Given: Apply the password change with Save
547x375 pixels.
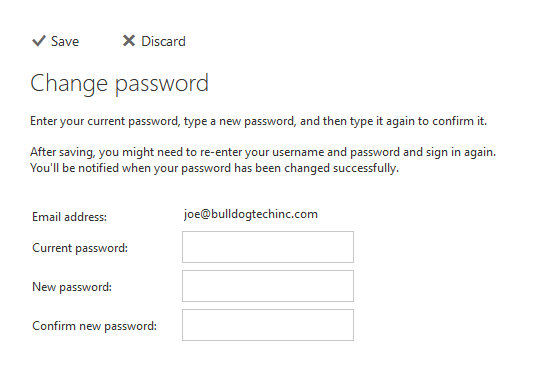Looking at the screenshot, I should (x=56, y=41).
